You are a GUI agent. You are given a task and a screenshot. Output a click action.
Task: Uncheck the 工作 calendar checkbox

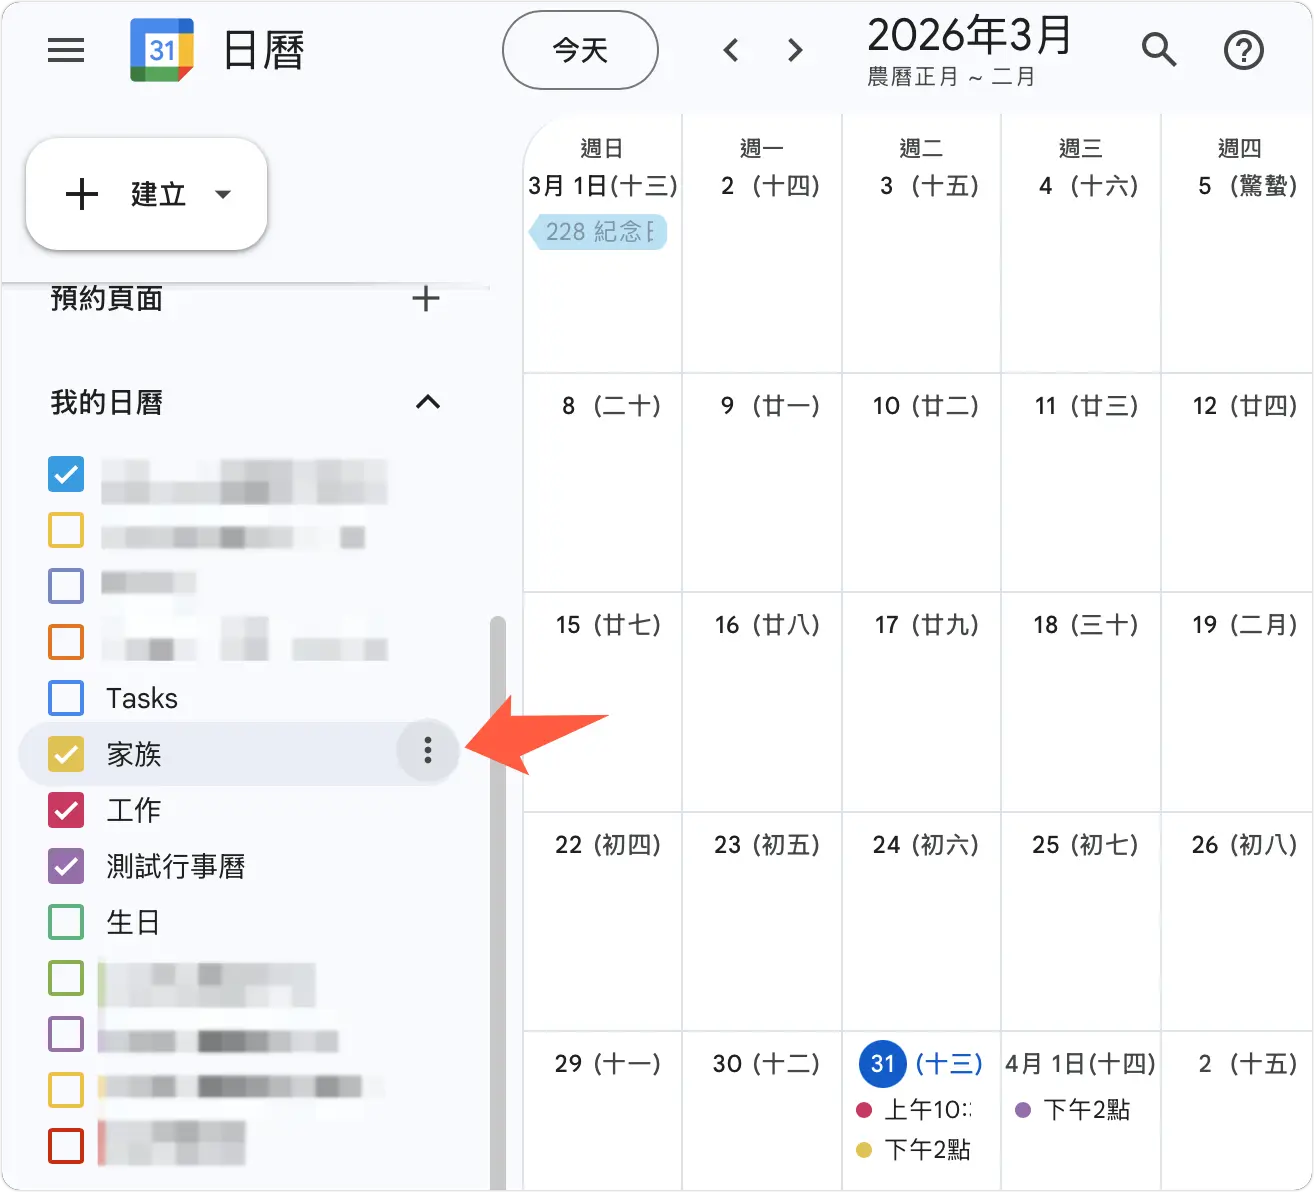click(x=66, y=810)
